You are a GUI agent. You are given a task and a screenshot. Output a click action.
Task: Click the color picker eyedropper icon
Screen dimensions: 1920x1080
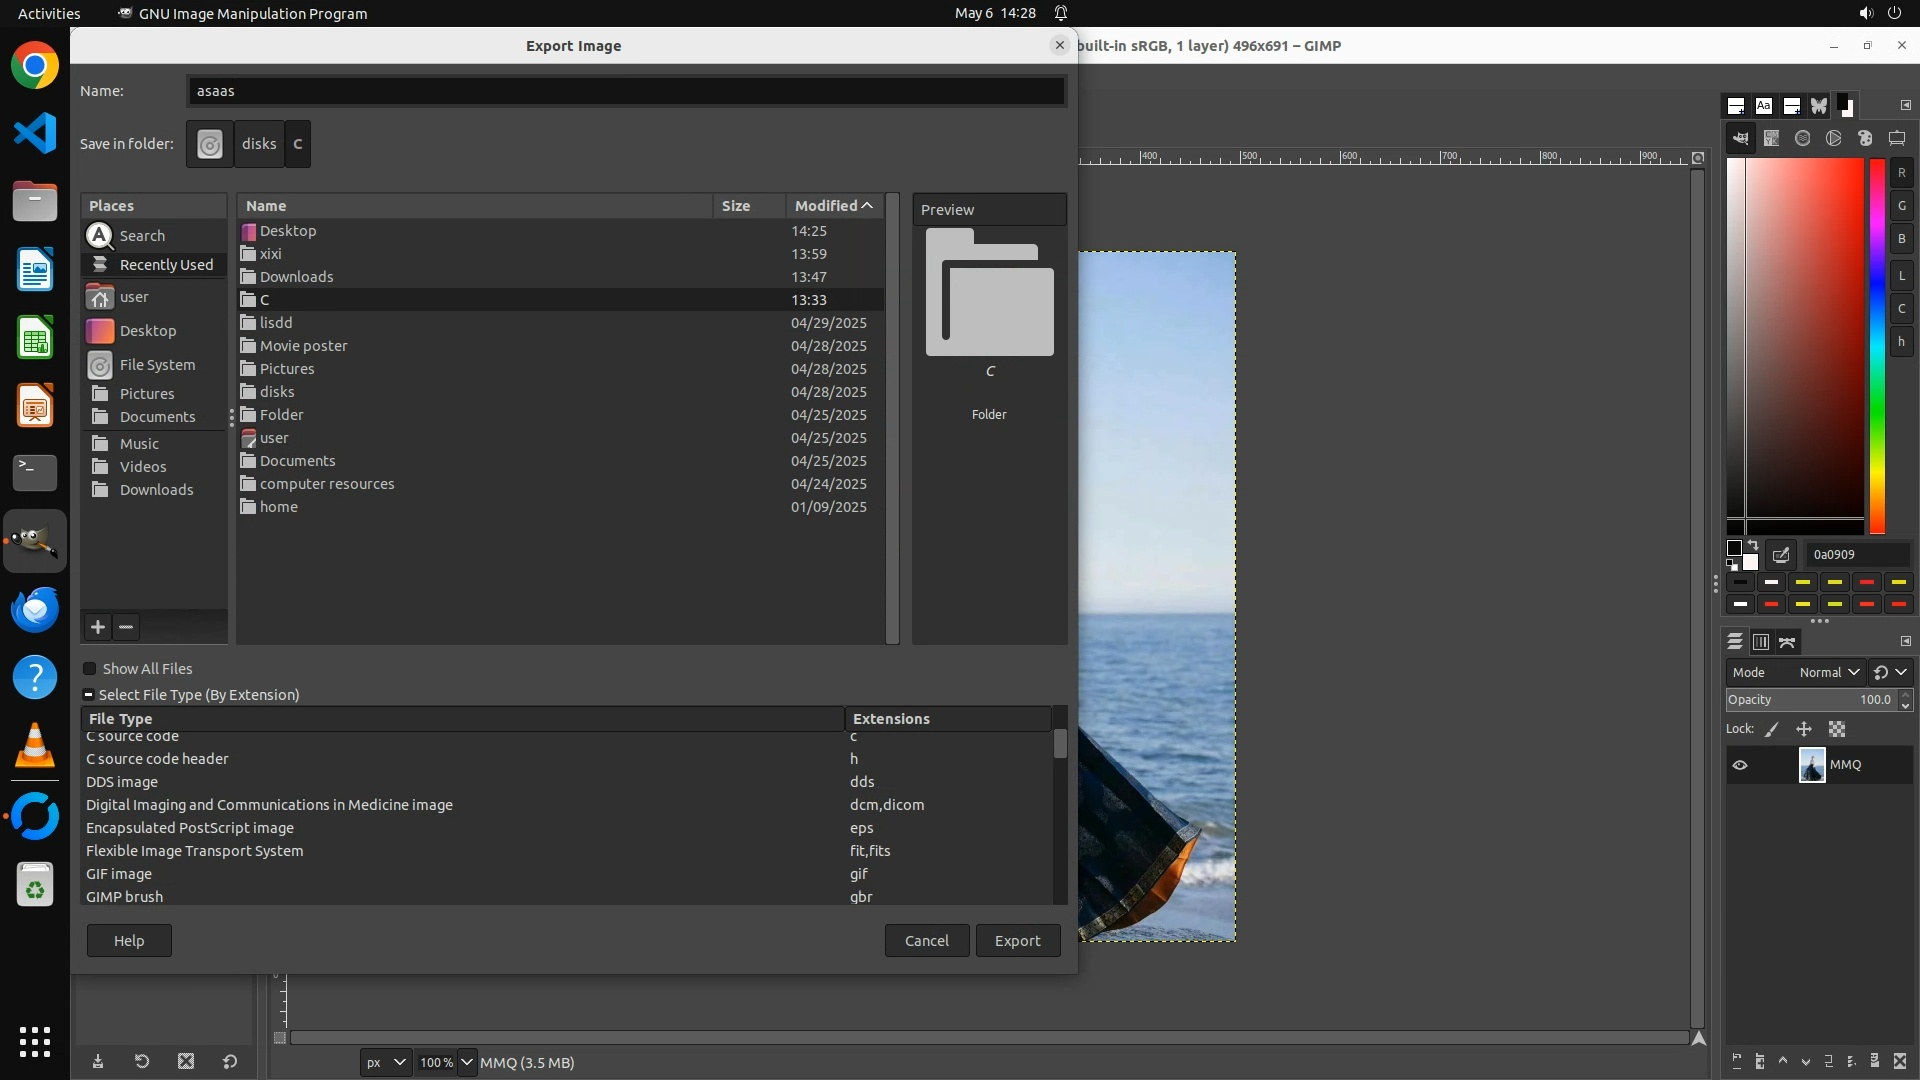(1781, 555)
